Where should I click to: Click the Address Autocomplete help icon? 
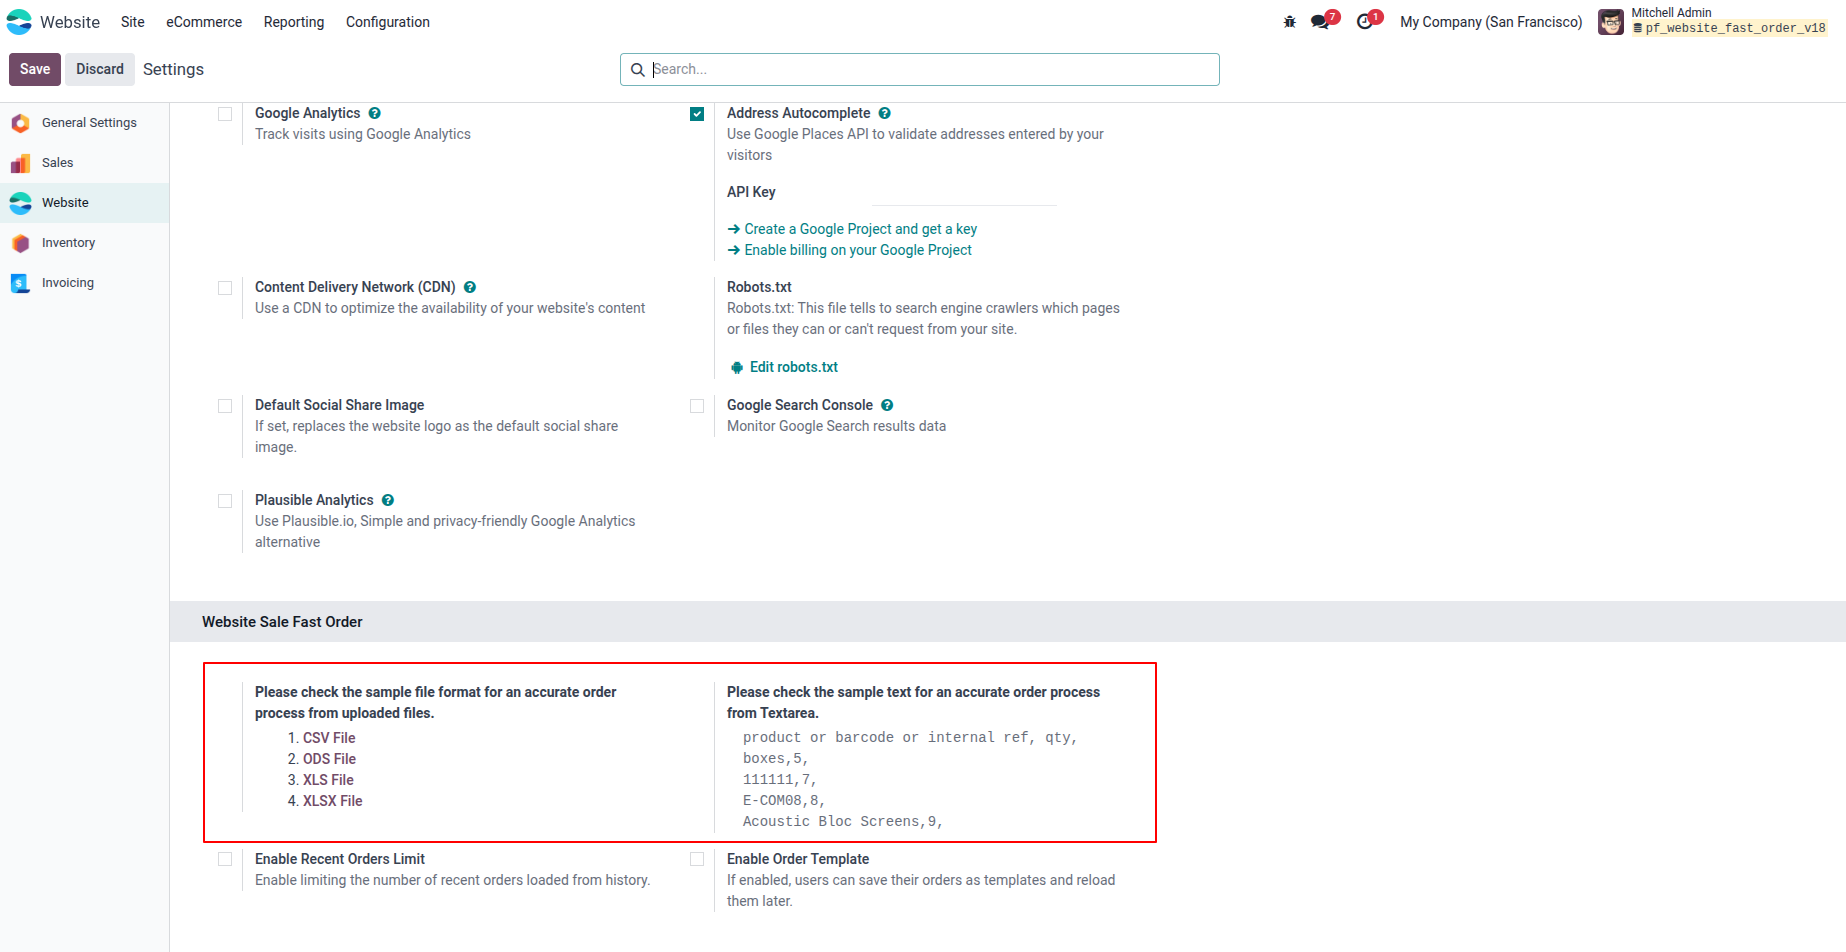885,114
